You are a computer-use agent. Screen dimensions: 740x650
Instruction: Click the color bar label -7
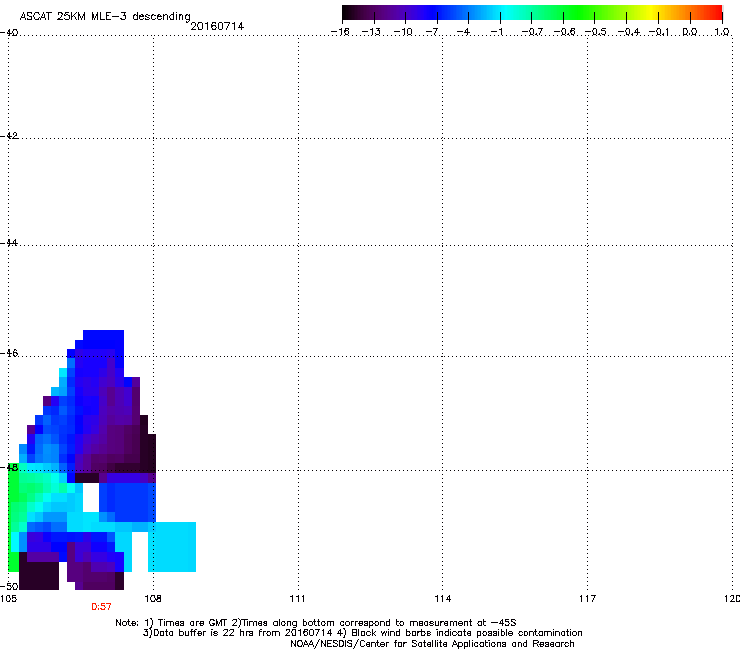point(433,32)
